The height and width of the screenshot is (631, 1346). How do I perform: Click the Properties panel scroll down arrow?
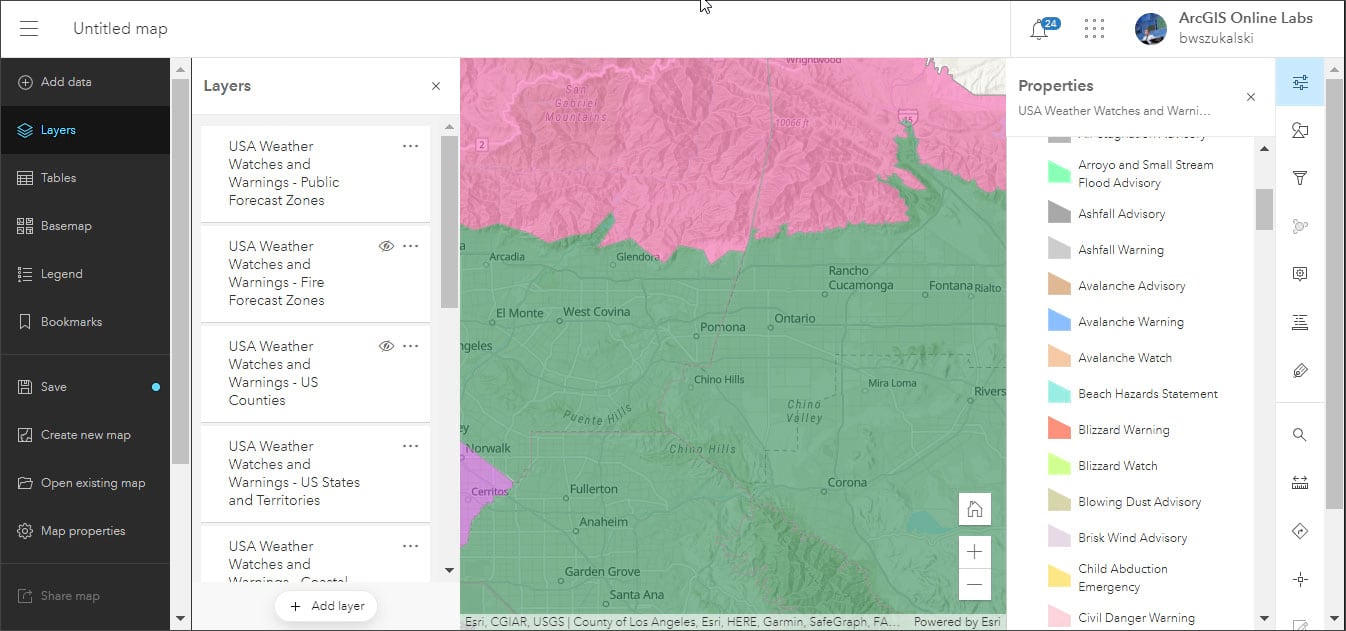tap(1264, 618)
